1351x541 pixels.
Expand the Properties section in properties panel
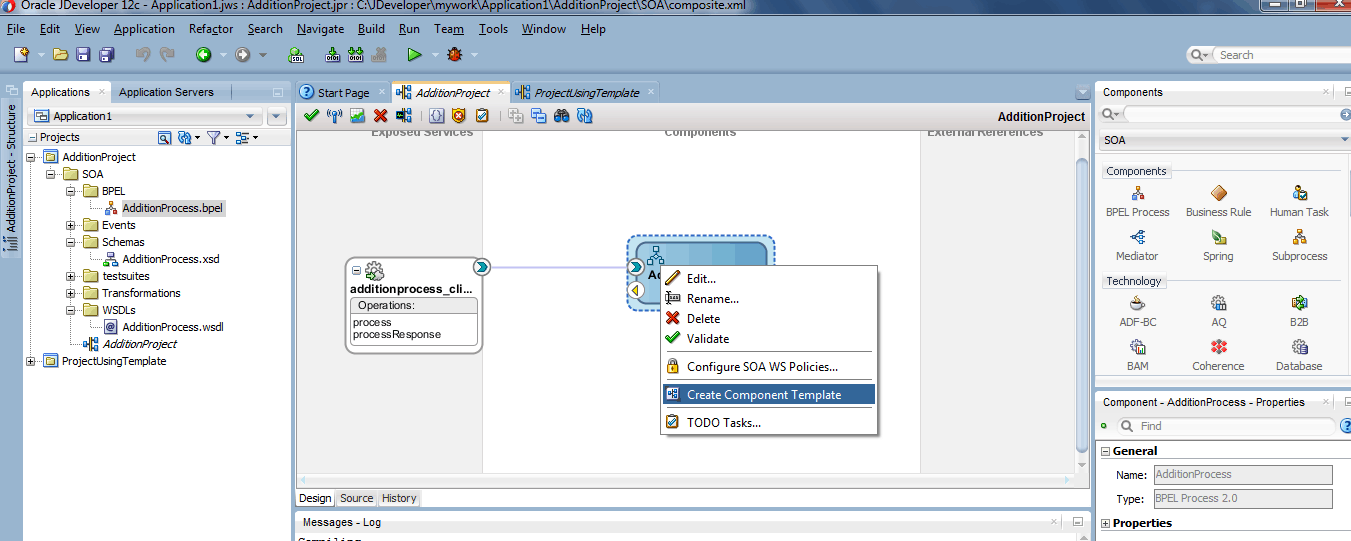[x=1106, y=523]
